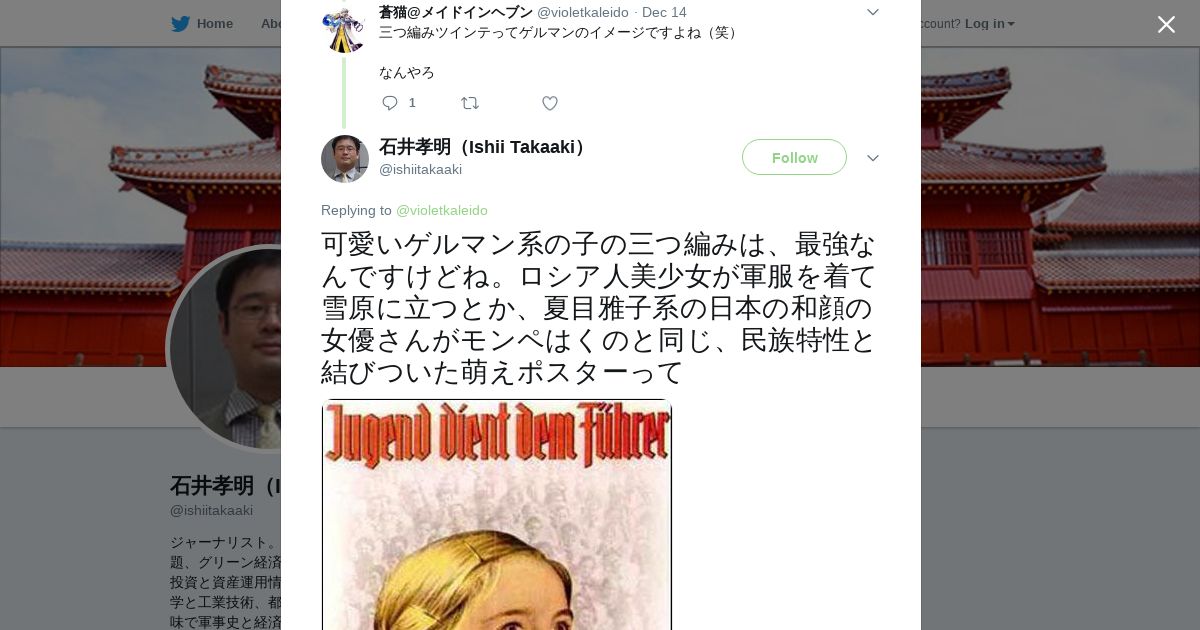Follow Ishii Takaaki
This screenshot has width=1200, height=630.
[794, 157]
